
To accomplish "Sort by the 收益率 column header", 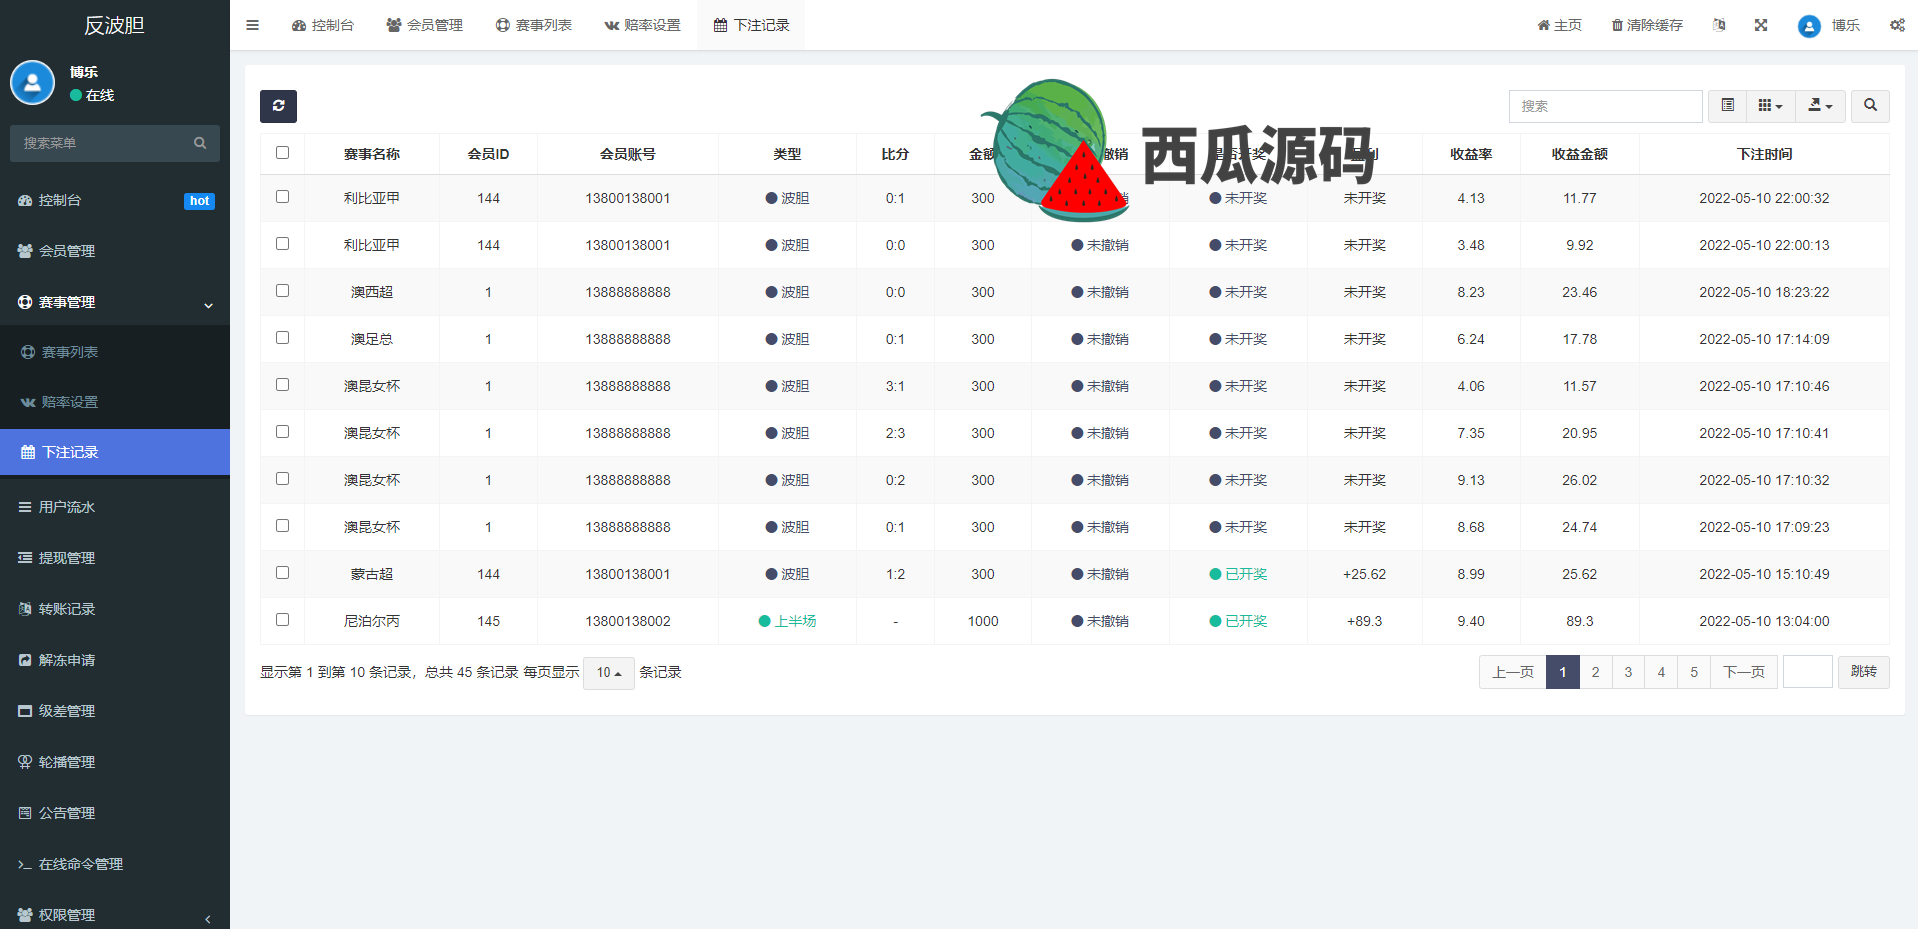I will pos(1471,154).
